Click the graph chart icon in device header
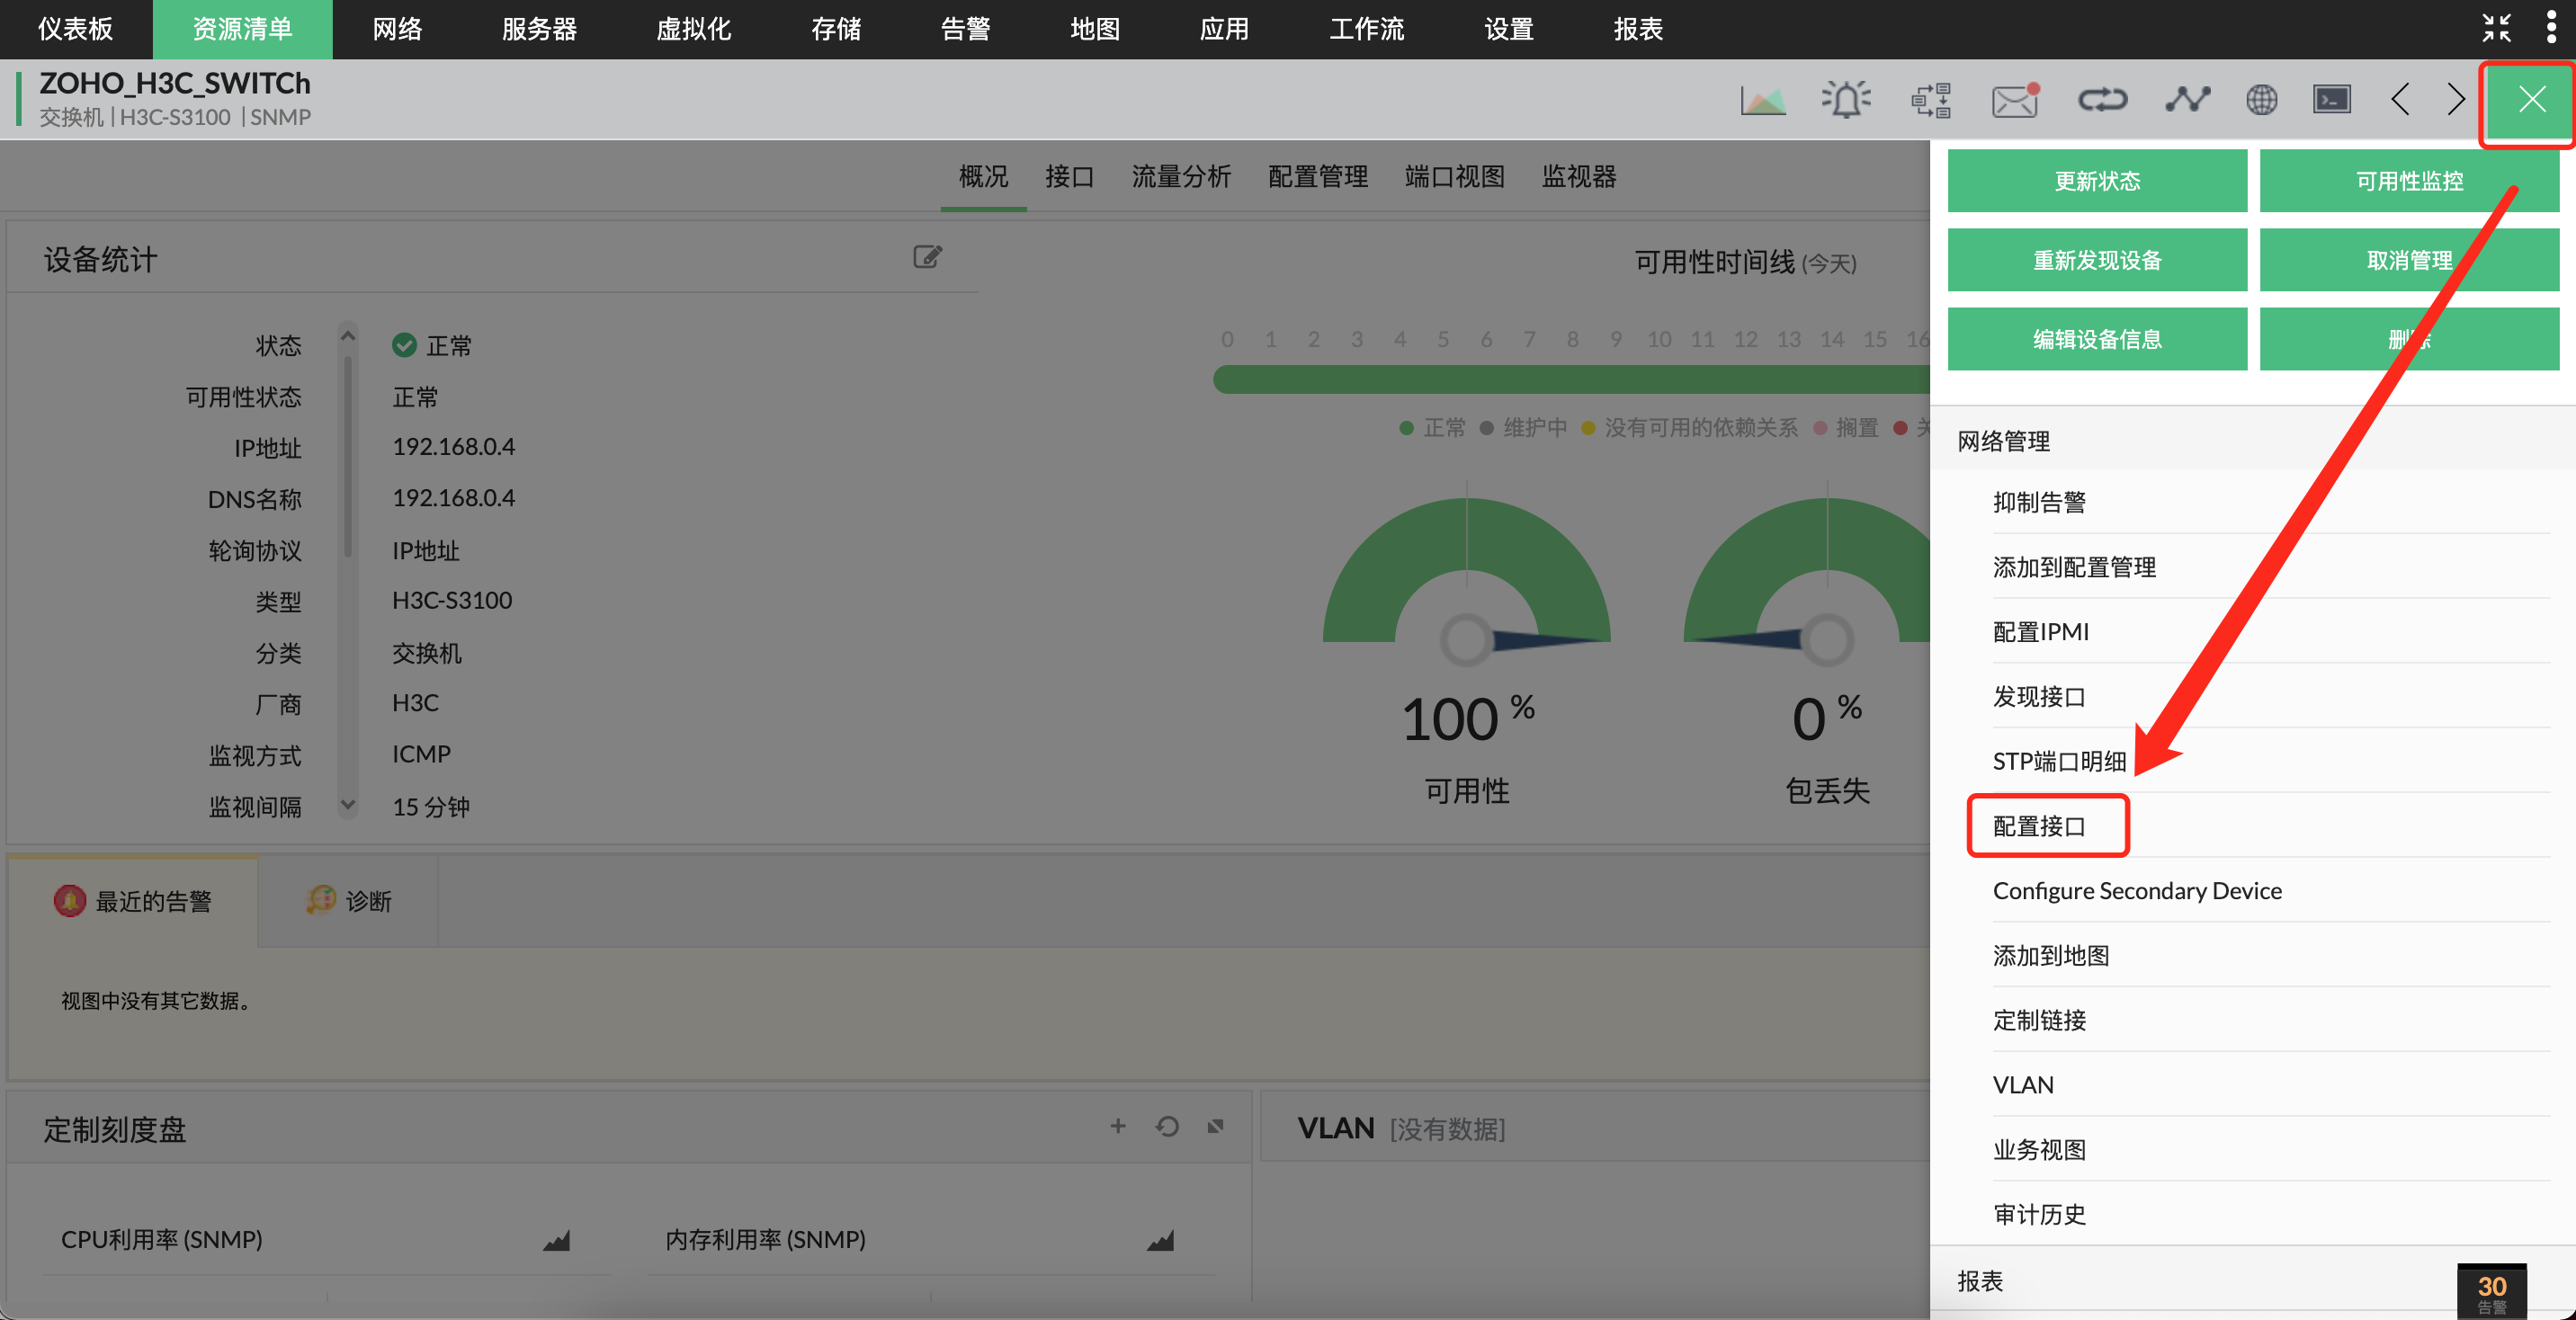This screenshot has height=1320, width=2576. [x=1762, y=100]
